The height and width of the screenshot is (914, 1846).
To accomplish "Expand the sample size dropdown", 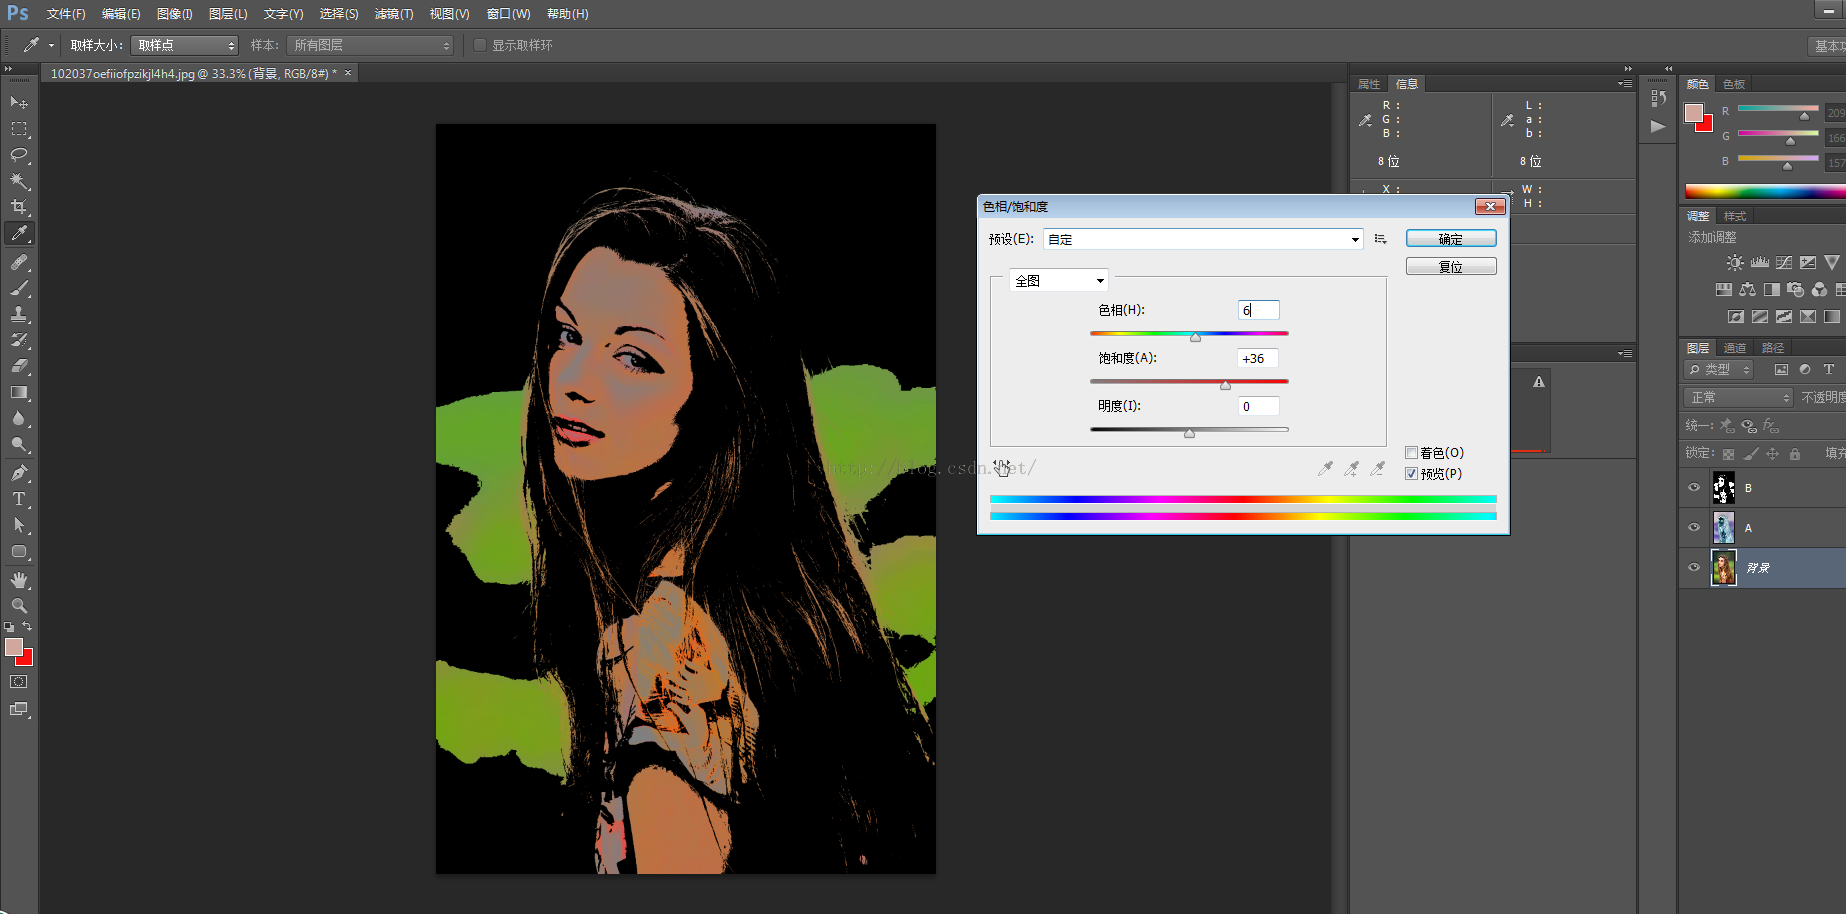I will click(185, 46).
